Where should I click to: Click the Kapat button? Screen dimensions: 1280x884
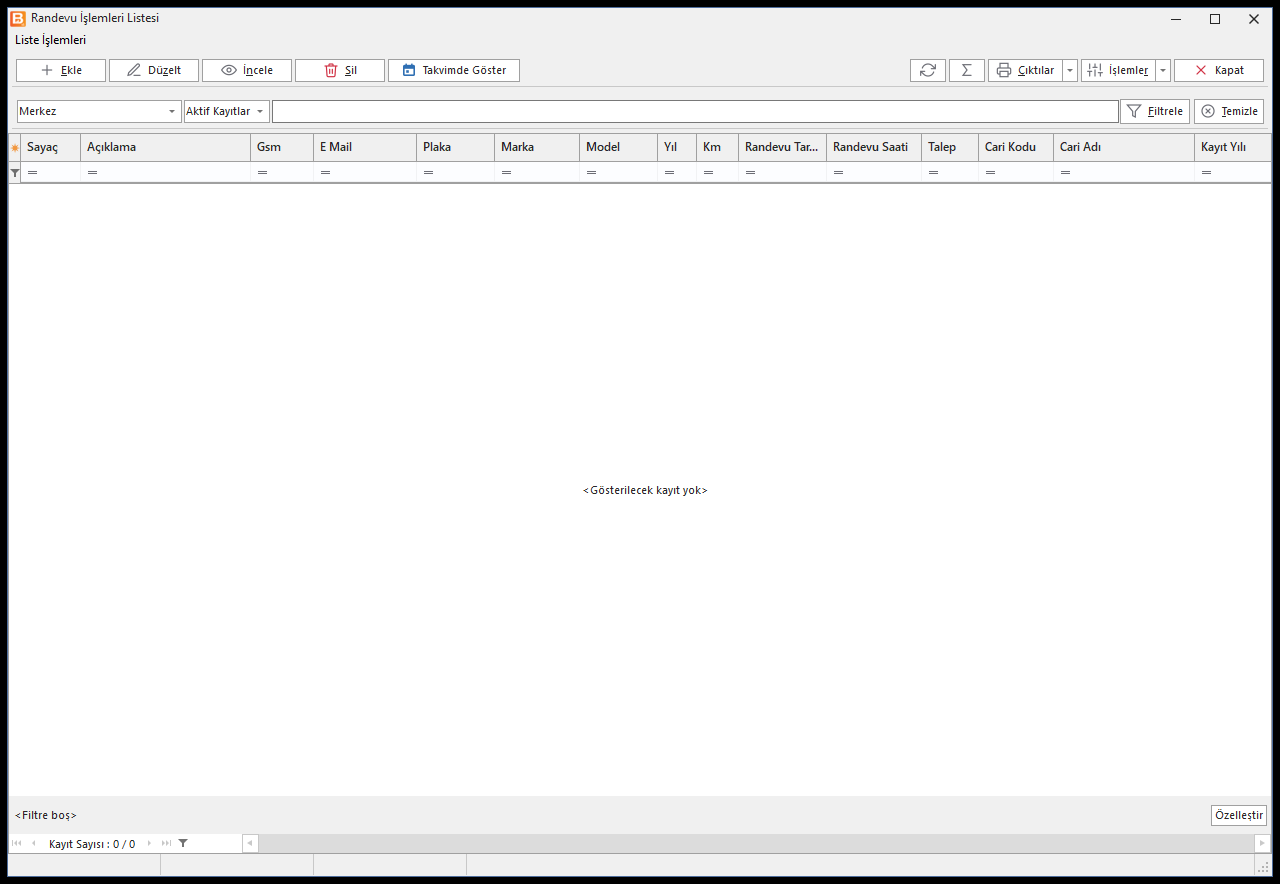[1219, 70]
